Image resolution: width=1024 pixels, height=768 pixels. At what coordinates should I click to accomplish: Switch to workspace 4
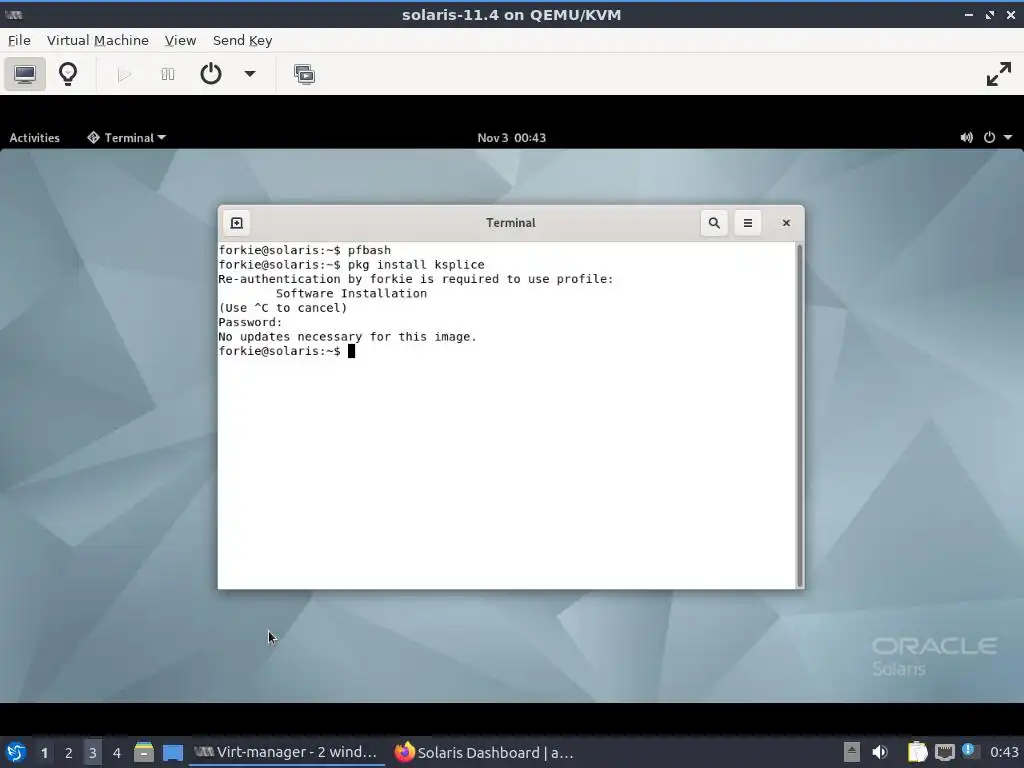pos(117,753)
